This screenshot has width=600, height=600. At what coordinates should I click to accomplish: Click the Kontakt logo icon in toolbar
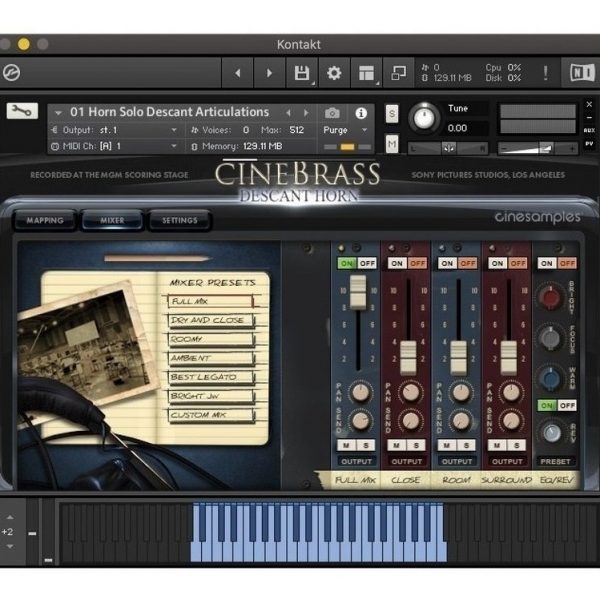point(11,72)
